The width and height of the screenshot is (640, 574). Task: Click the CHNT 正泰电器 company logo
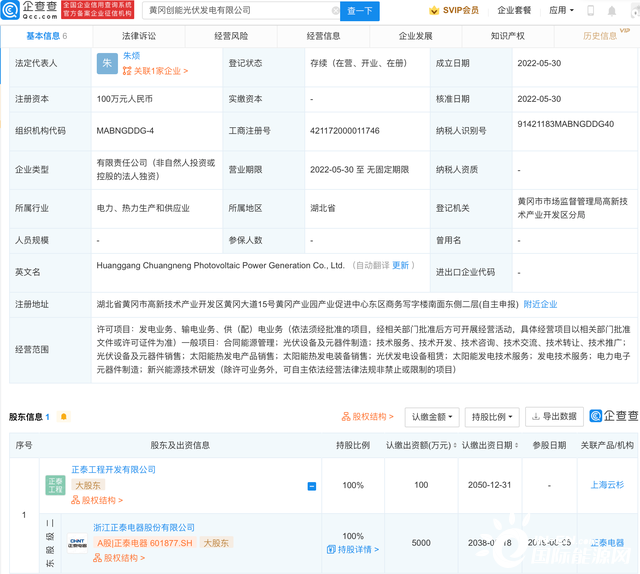(77, 542)
